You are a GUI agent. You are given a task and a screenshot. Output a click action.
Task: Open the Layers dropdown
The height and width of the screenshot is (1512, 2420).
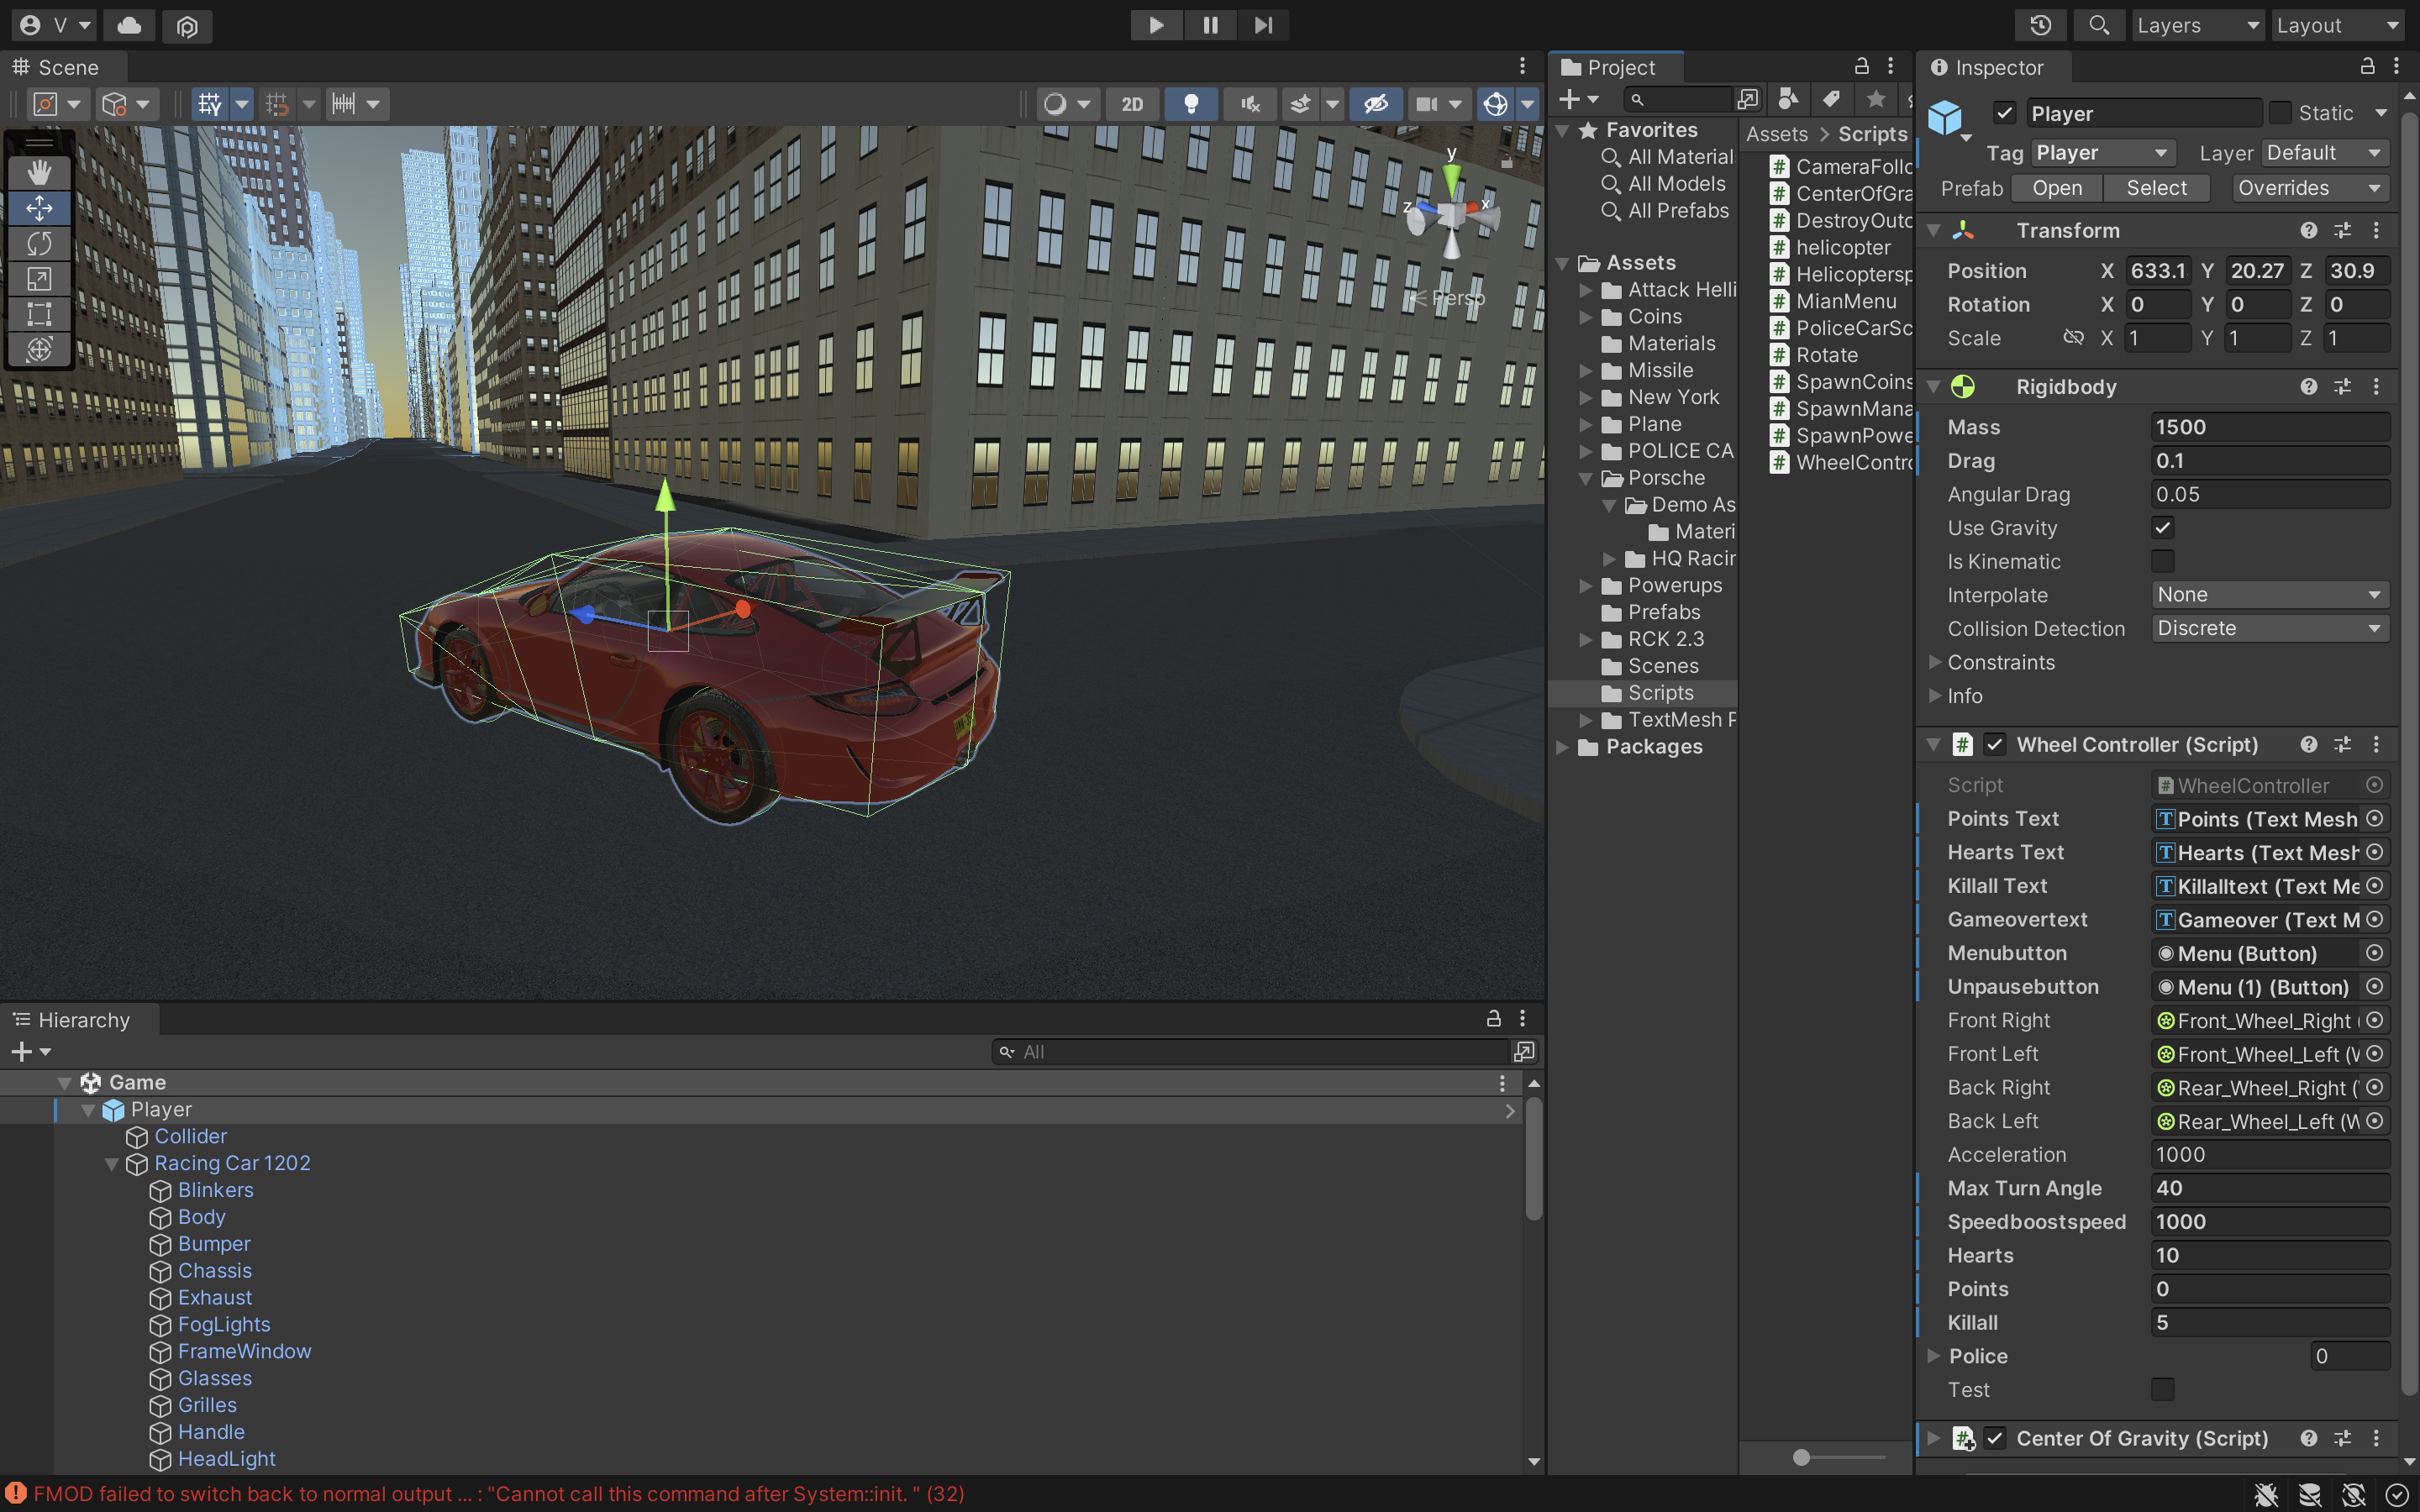click(2196, 25)
